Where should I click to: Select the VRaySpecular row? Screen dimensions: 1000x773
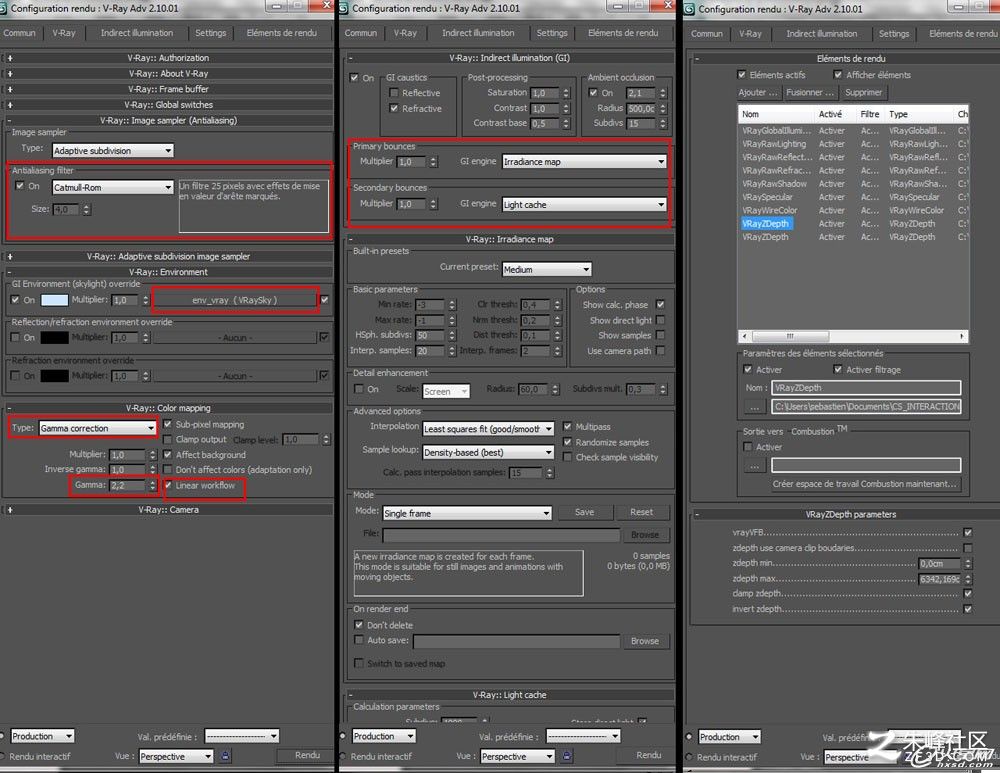click(853, 197)
